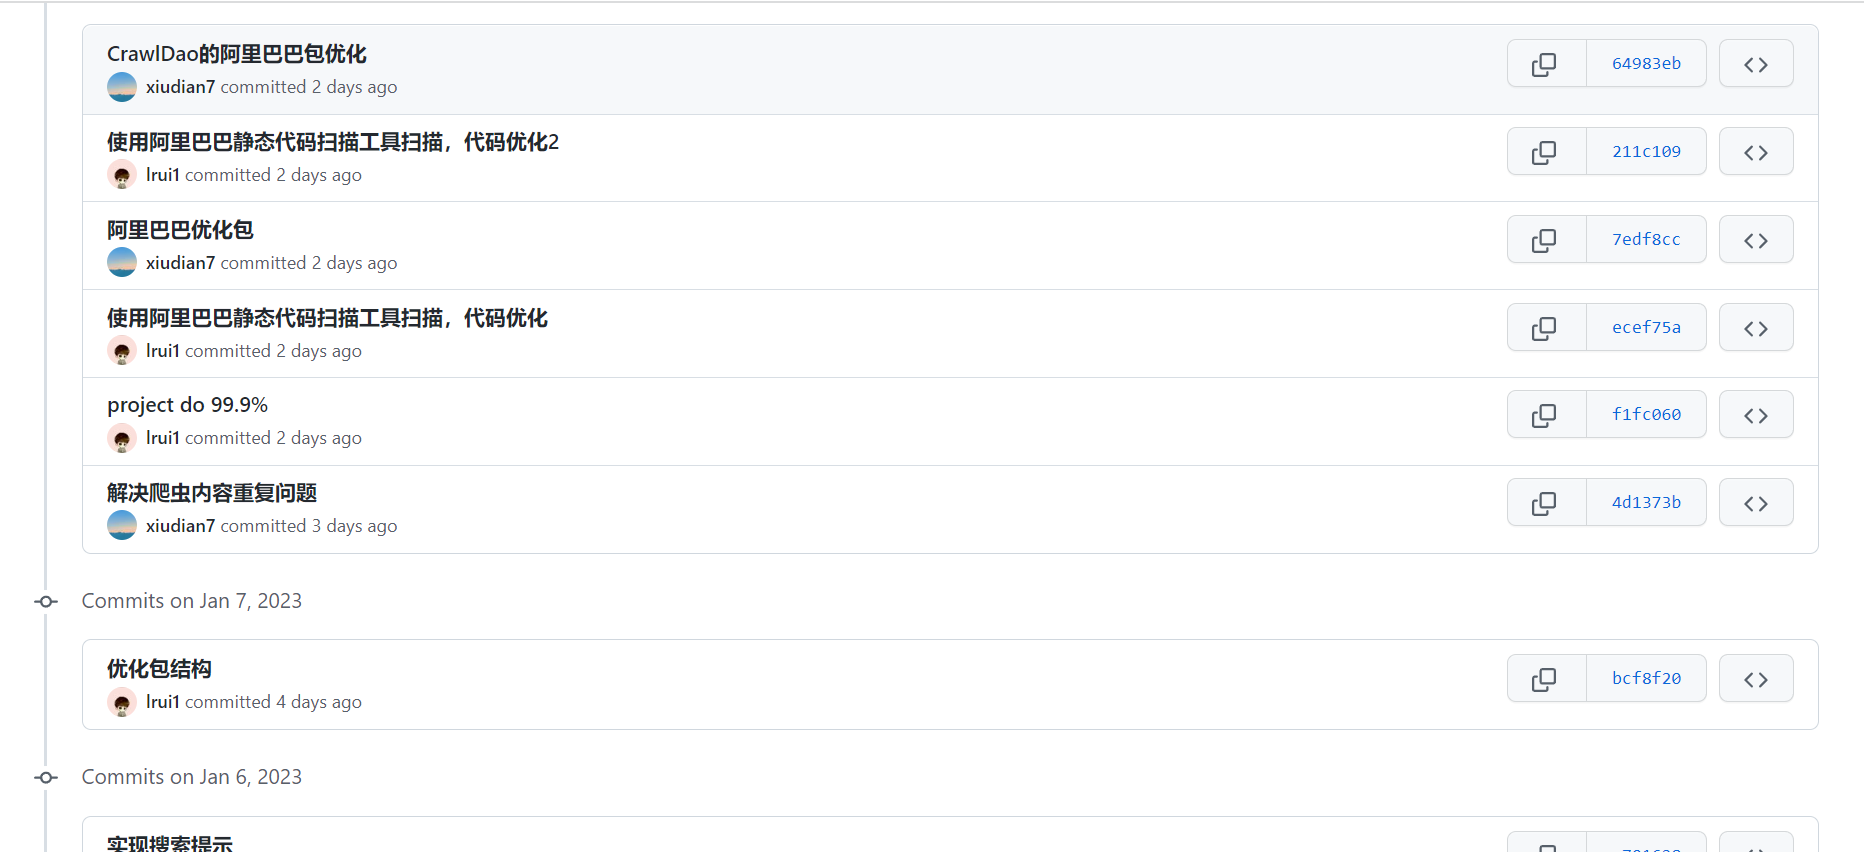The width and height of the screenshot is (1864, 852).
Task: Browse repository at commit 4d1373b
Action: click(x=1755, y=503)
